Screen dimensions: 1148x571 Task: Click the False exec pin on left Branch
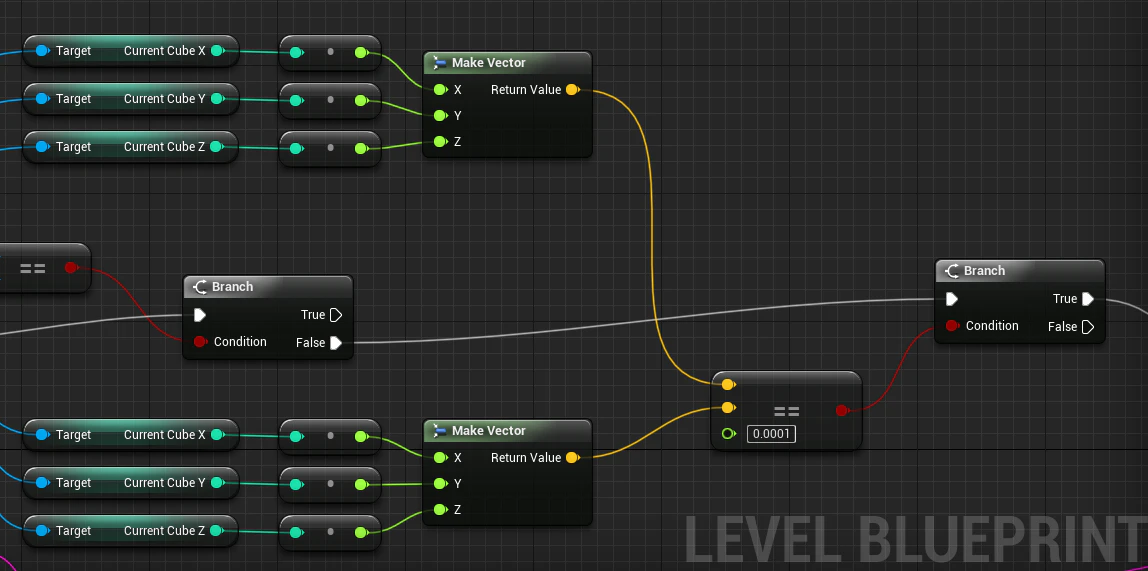tap(336, 343)
